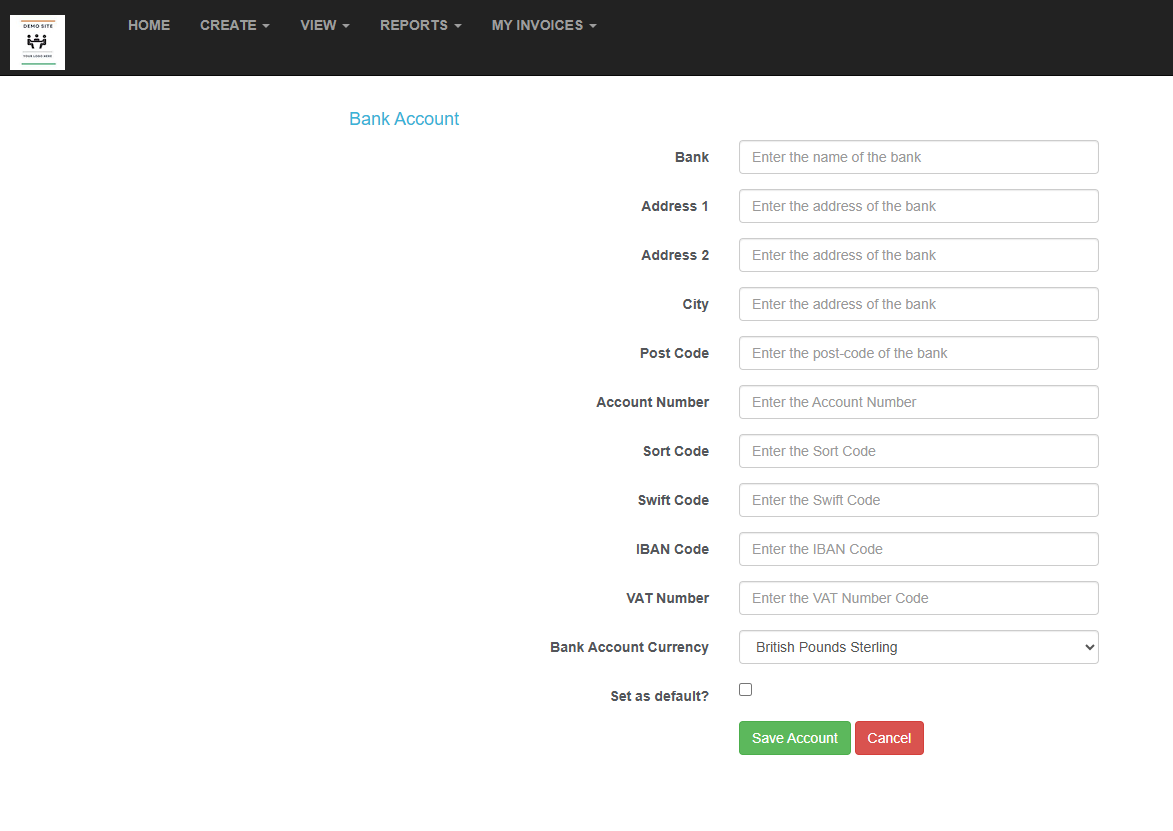Select the City input field
Image resolution: width=1173 pixels, height=831 pixels.
[x=919, y=304]
